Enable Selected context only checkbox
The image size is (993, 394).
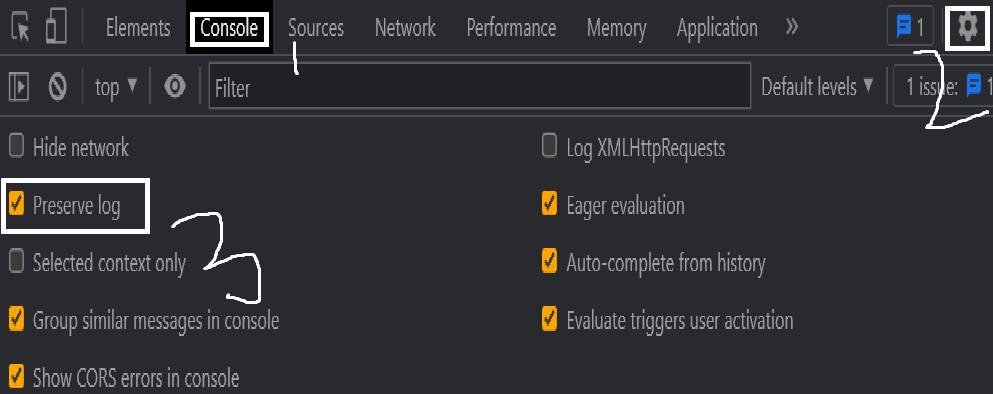point(16,262)
